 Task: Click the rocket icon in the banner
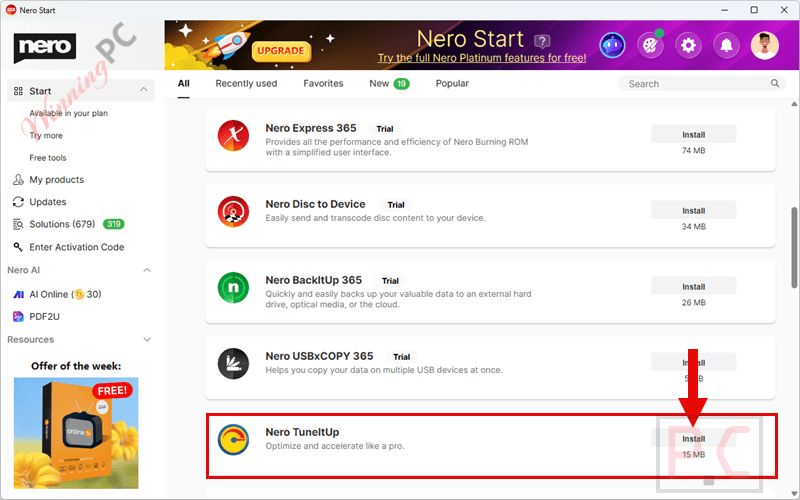tap(230, 46)
